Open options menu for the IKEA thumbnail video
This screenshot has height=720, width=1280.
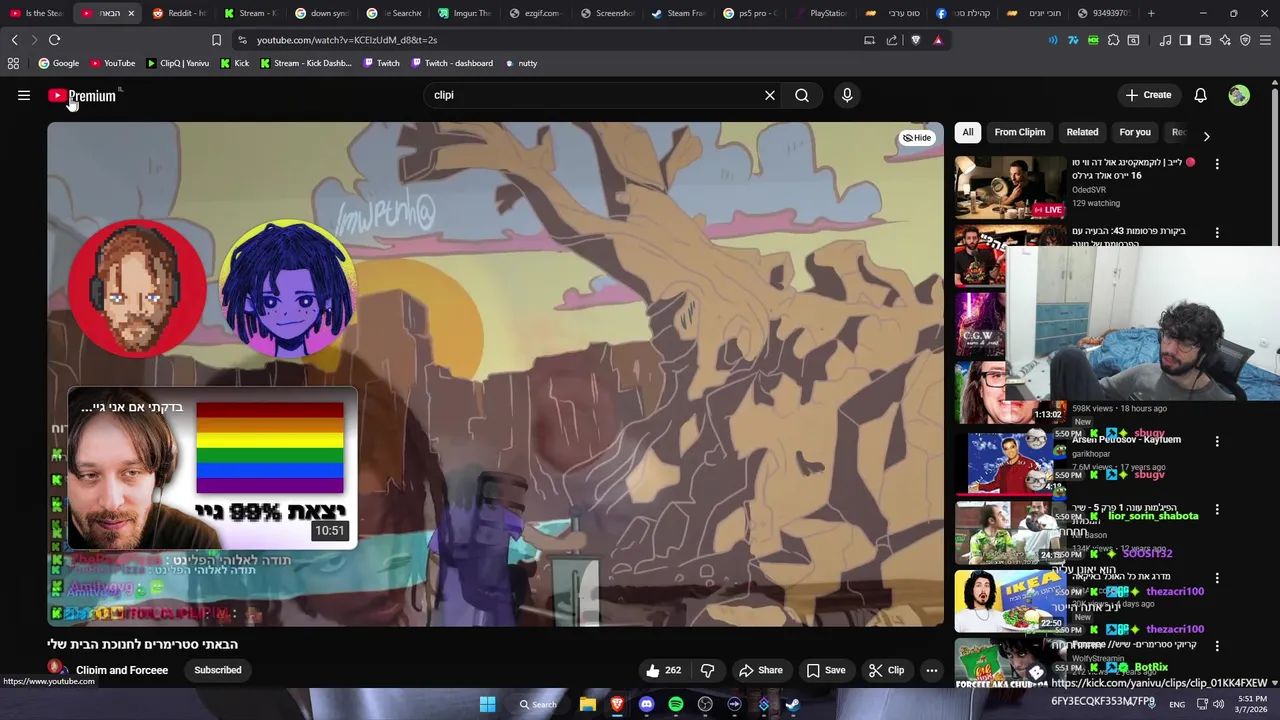point(1217,578)
